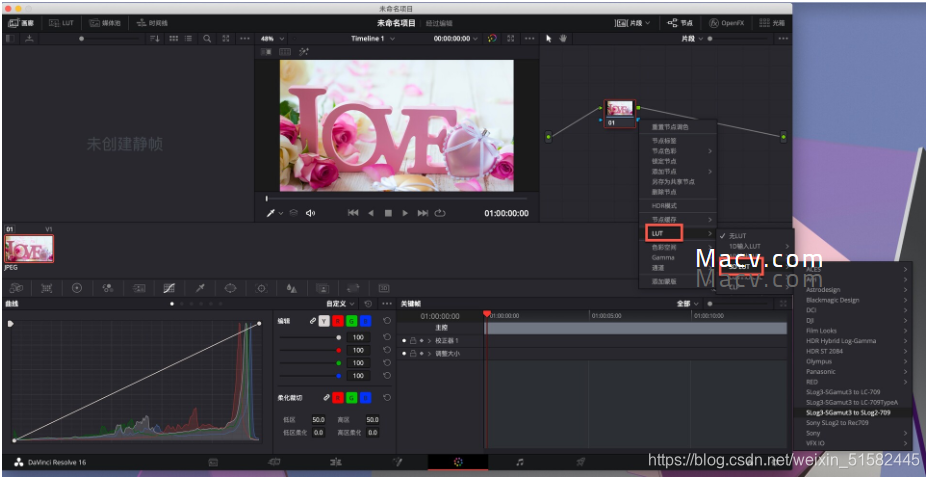Open the Power Window palette icon
This screenshot has height=479, width=930.
(x=231, y=288)
